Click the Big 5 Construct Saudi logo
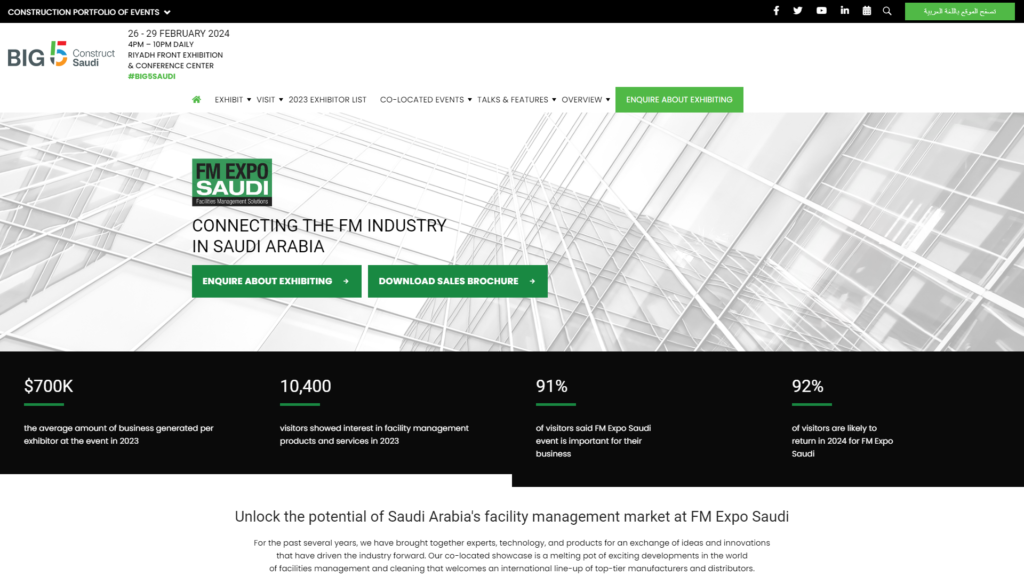This screenshot has height=576, width=1024. coord(61,54)
